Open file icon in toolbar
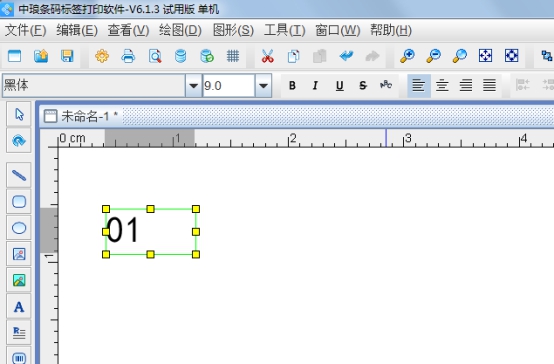This screenshot has height=364, width=554. click(41, 56)
